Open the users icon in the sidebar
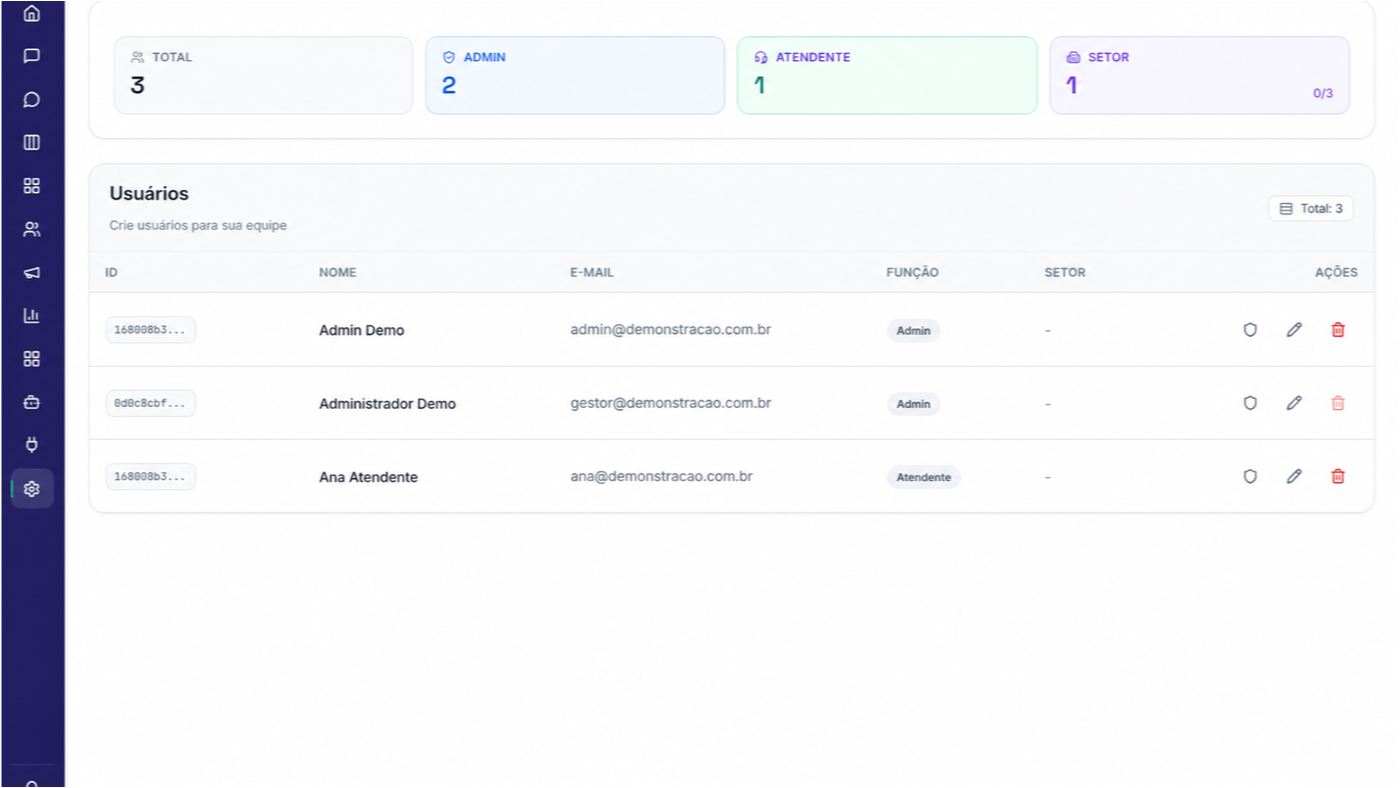Image resolution: width=1400 pixels, height=788 pixels. tap(31, 229)
